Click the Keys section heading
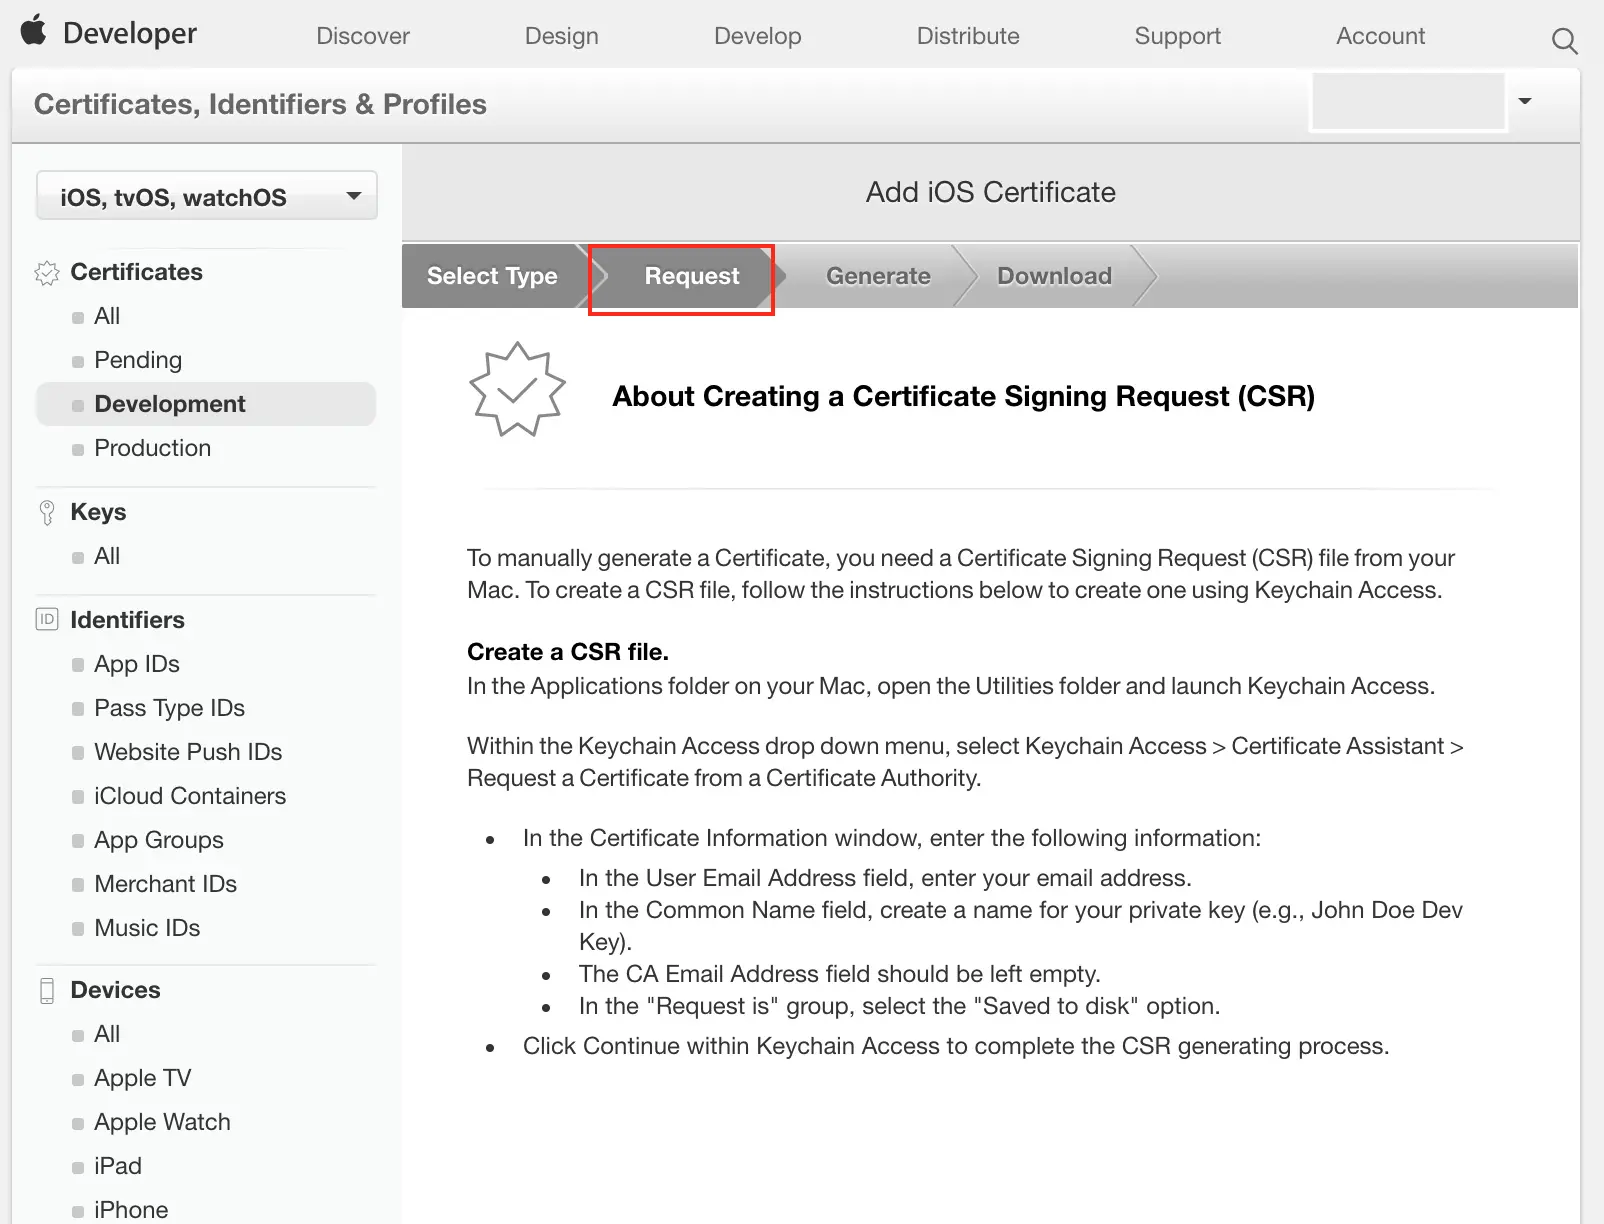Viewport: 1604px width, 1224px height. pyautogui.click(x=98, y=512)
